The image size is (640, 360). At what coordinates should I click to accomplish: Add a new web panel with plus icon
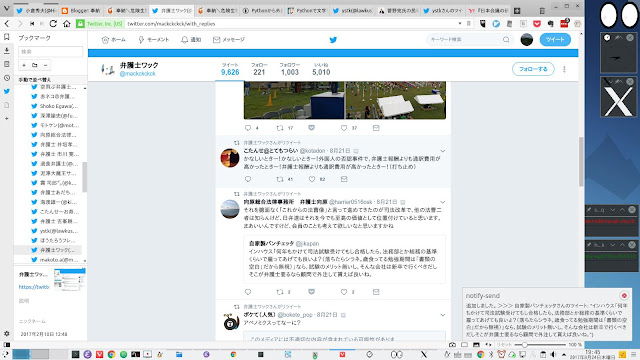click(7, 118)
